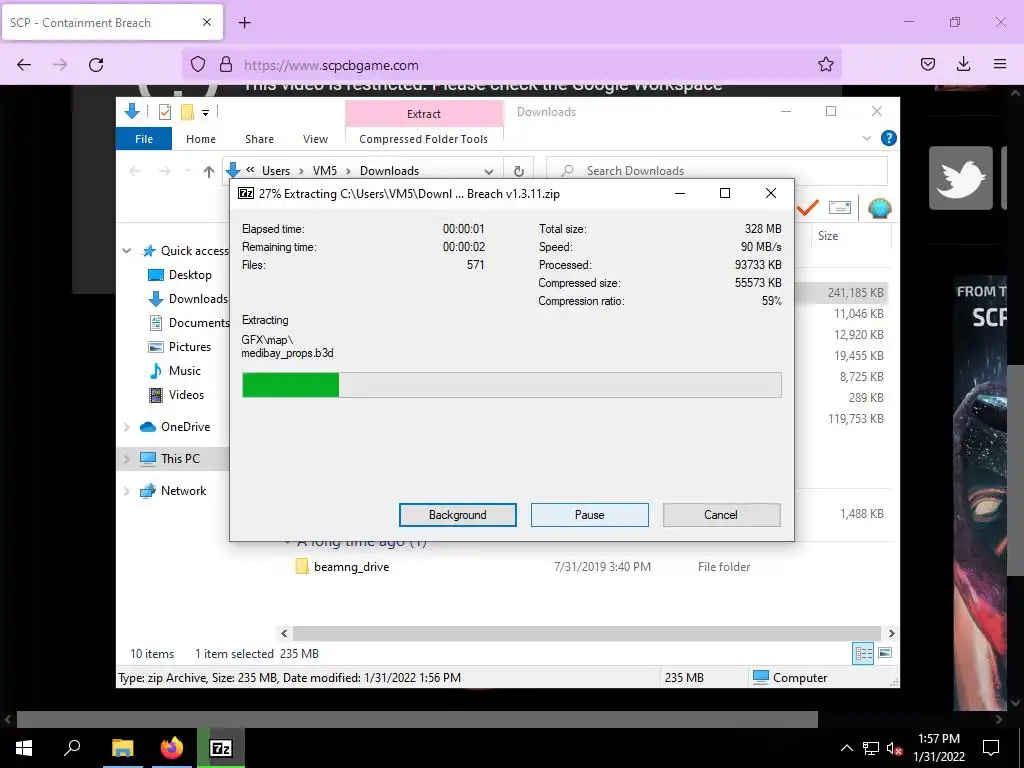Screen dimensions: 1024x768
Task: Switch to large thumbnails view icon
Action: (885, 653)
